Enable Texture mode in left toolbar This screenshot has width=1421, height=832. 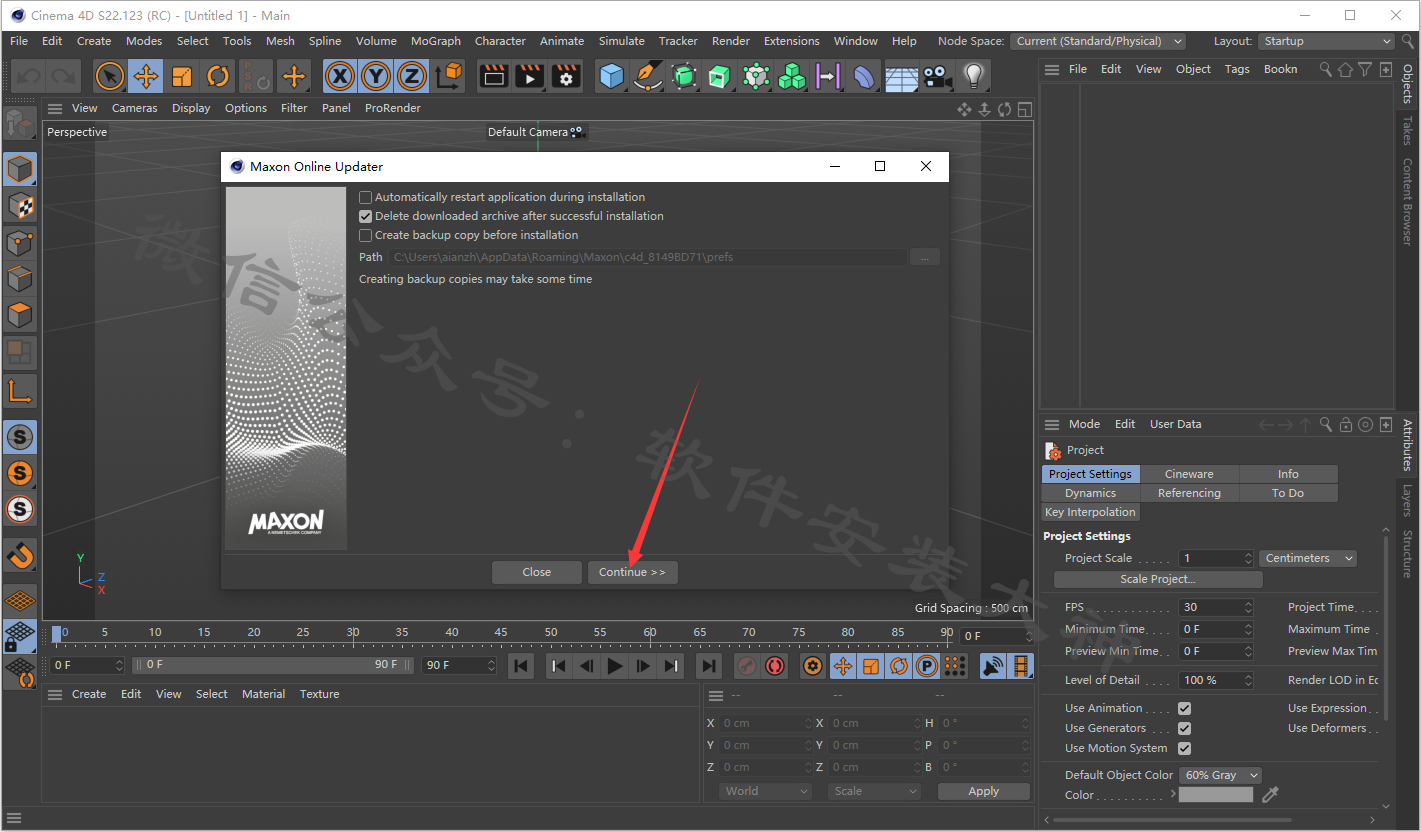coord(20,206)
